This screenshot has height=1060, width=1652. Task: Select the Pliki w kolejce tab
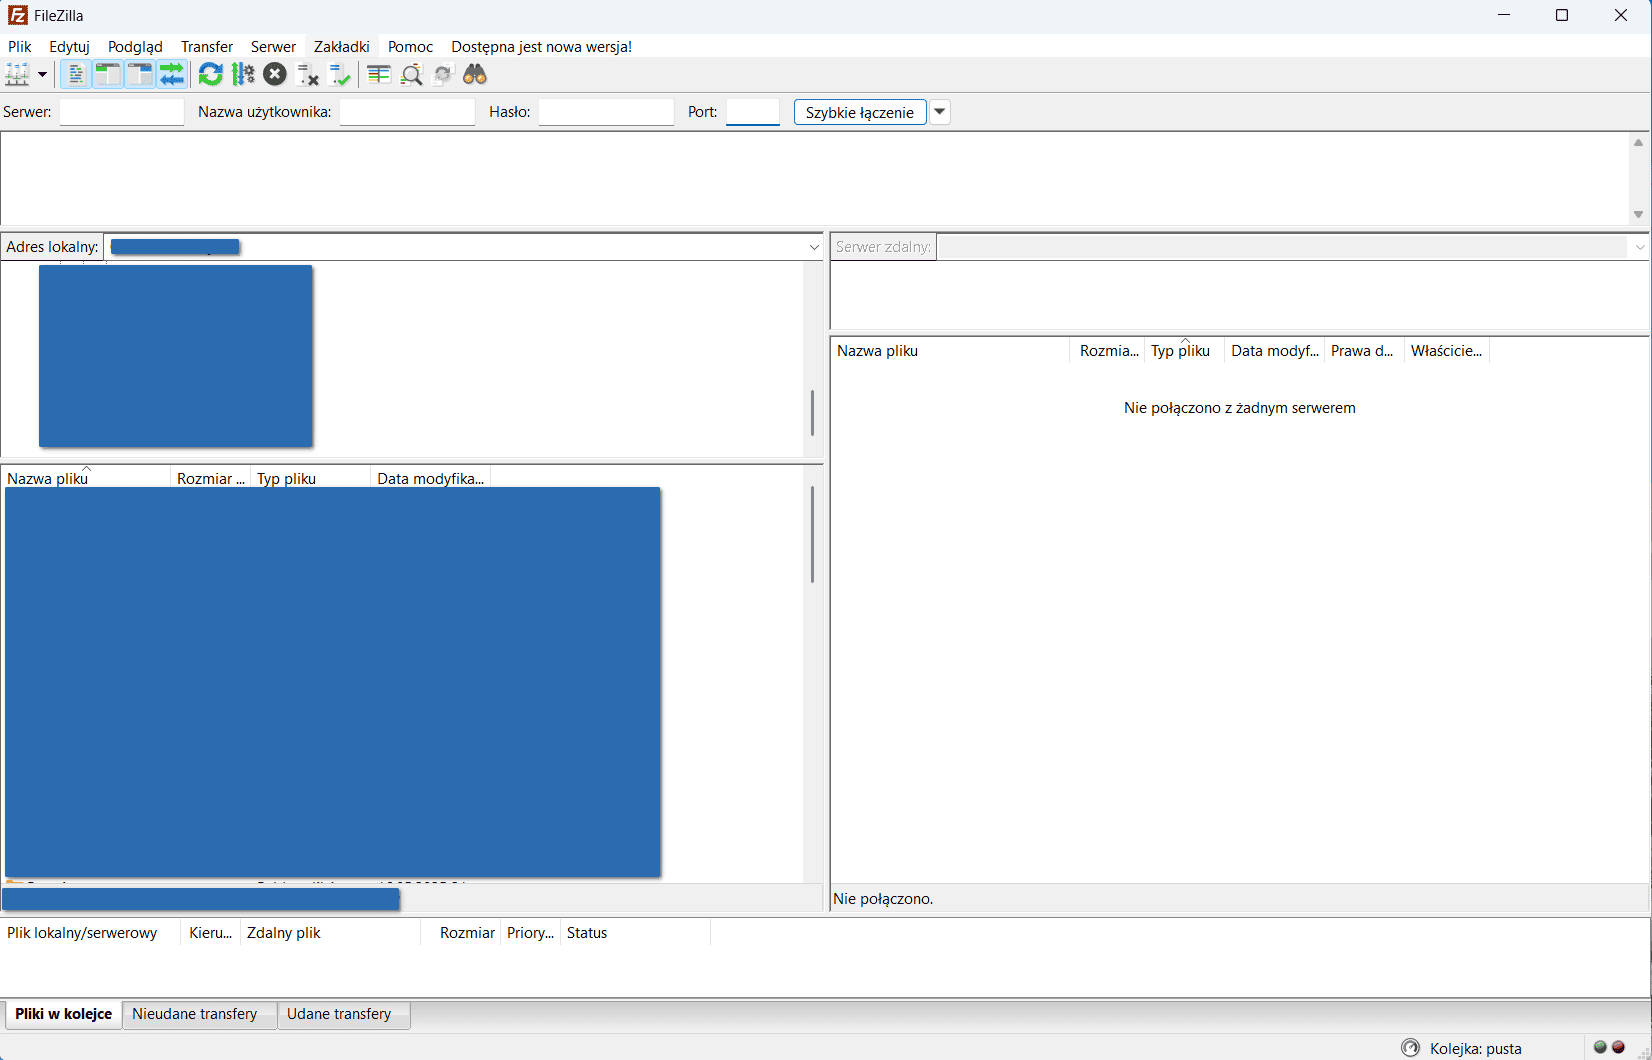pos(63,1014)
